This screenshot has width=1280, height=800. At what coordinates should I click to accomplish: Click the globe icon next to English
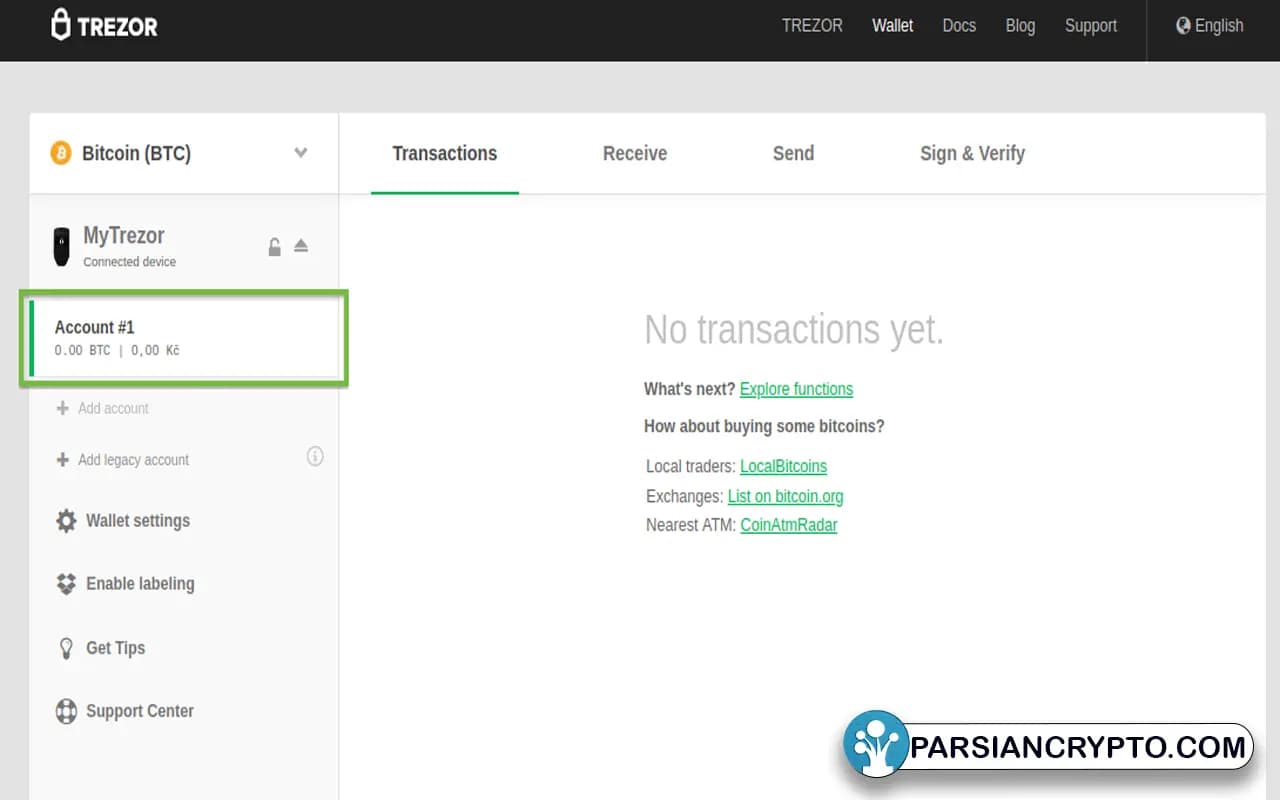pos(1184,26)
